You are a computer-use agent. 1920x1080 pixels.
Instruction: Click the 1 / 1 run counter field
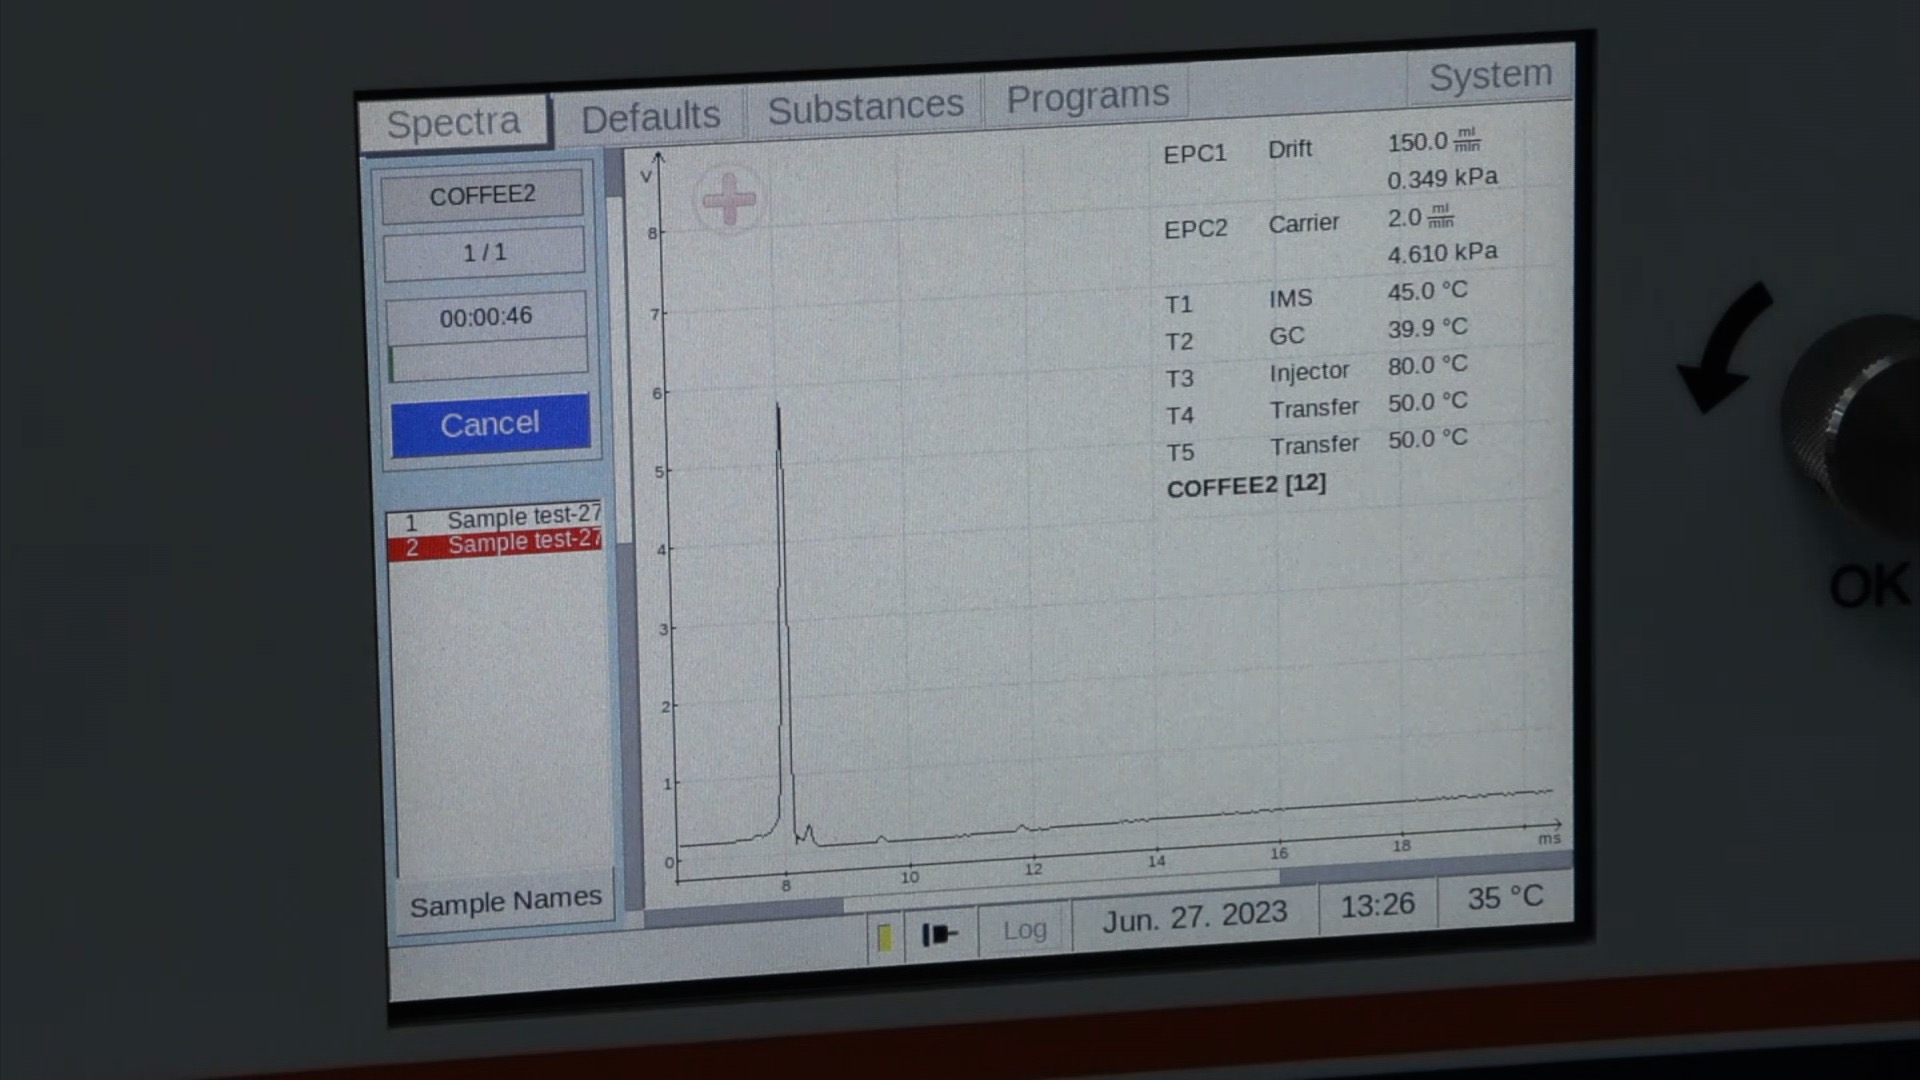pos(484,253)
